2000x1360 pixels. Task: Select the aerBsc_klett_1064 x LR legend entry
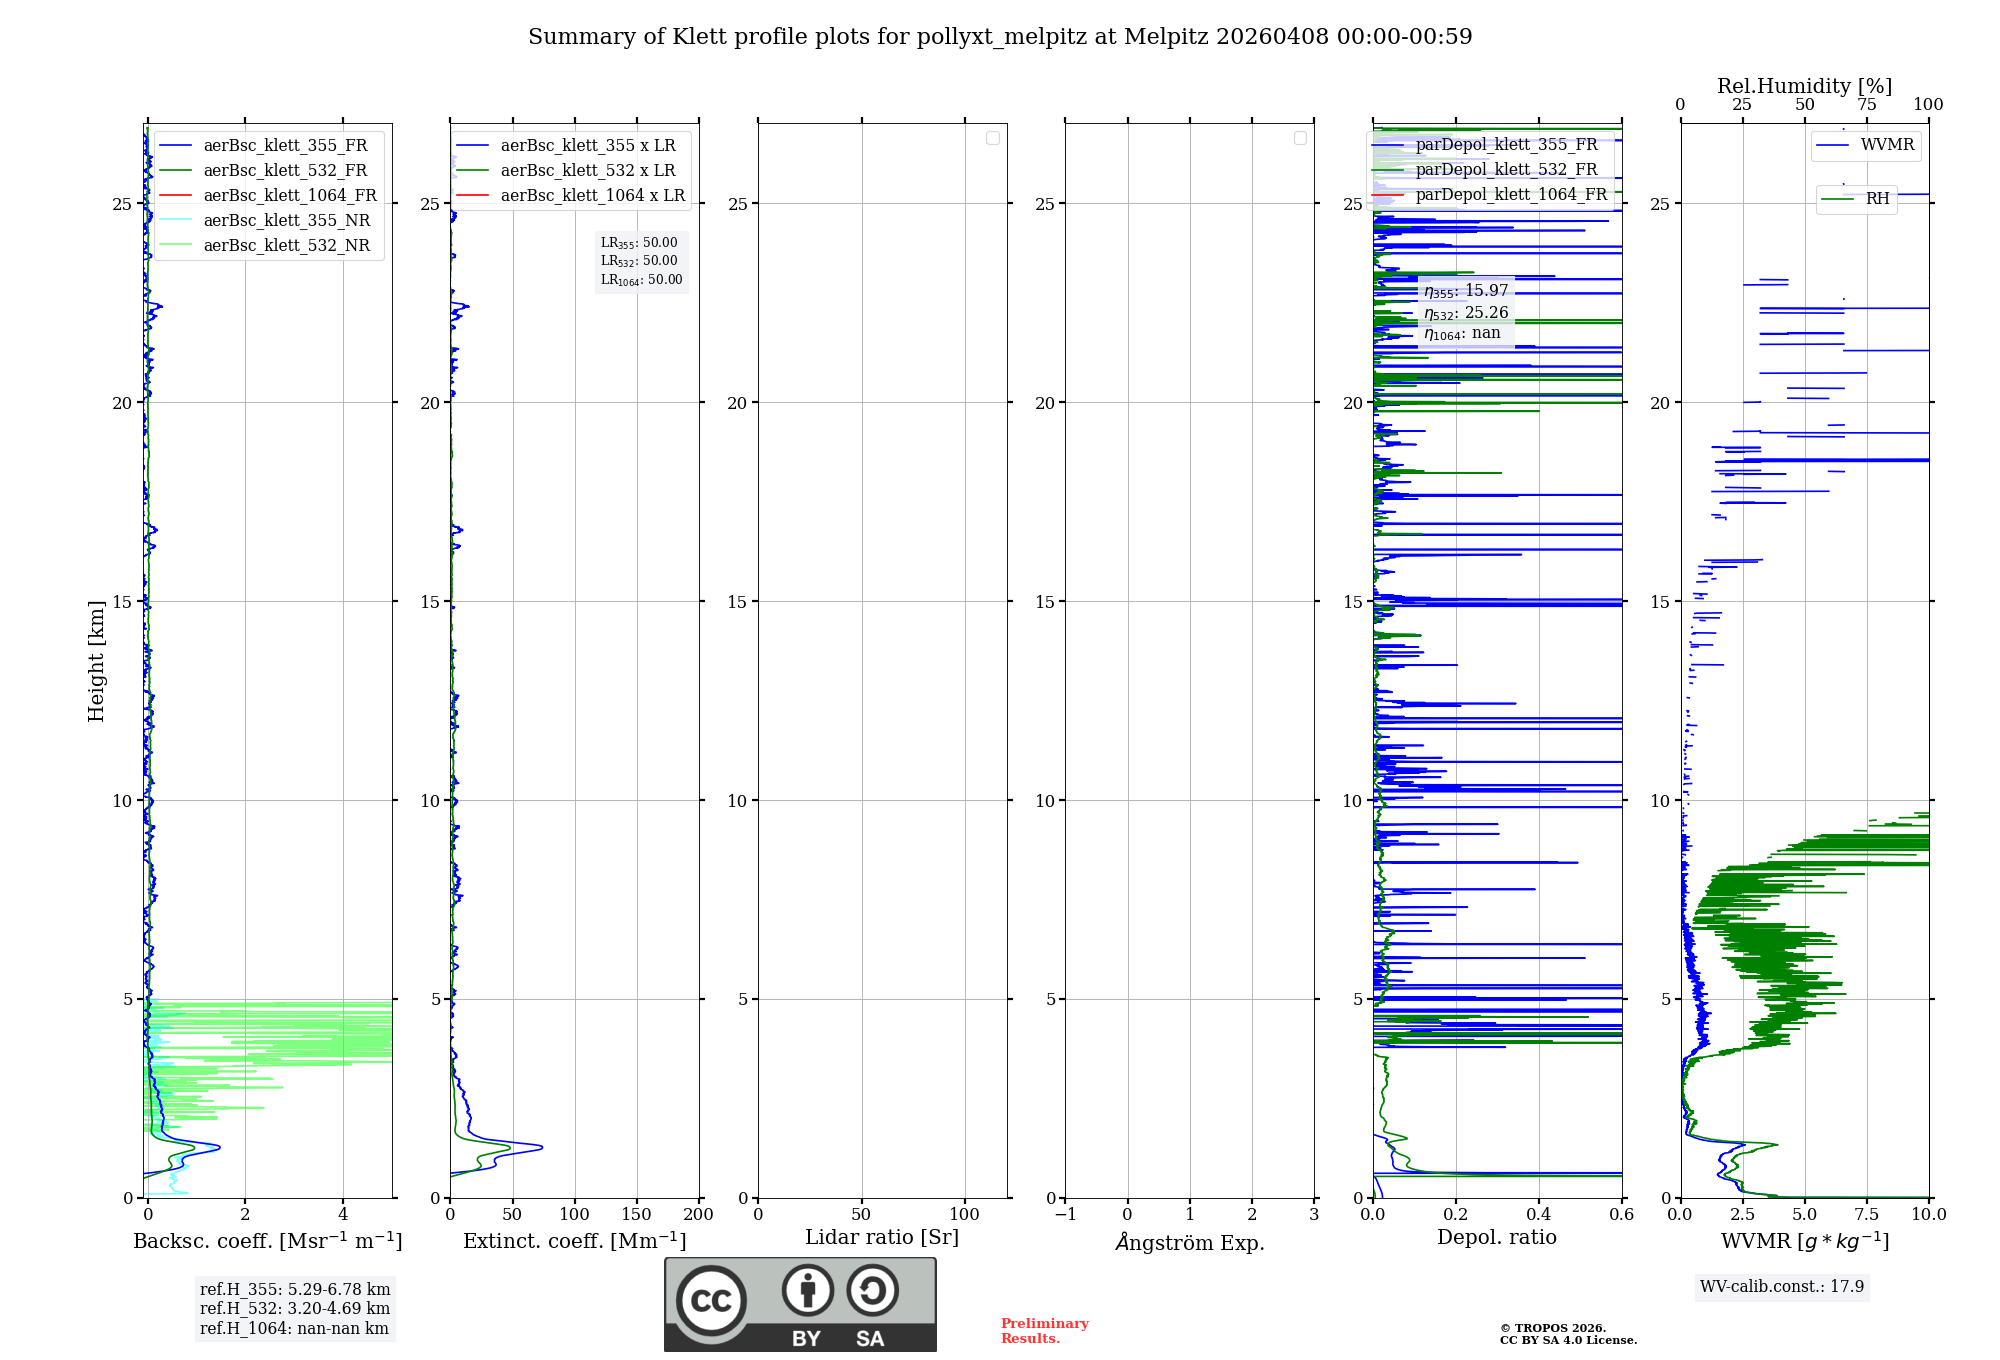592,195
